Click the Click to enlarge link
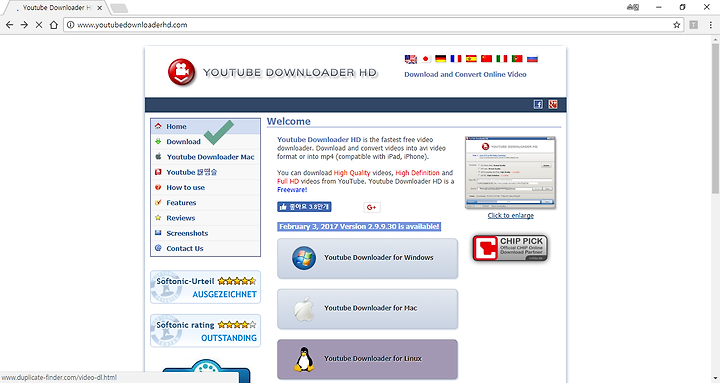The height and width of the screenshot is (383, 720). (511, 215)
